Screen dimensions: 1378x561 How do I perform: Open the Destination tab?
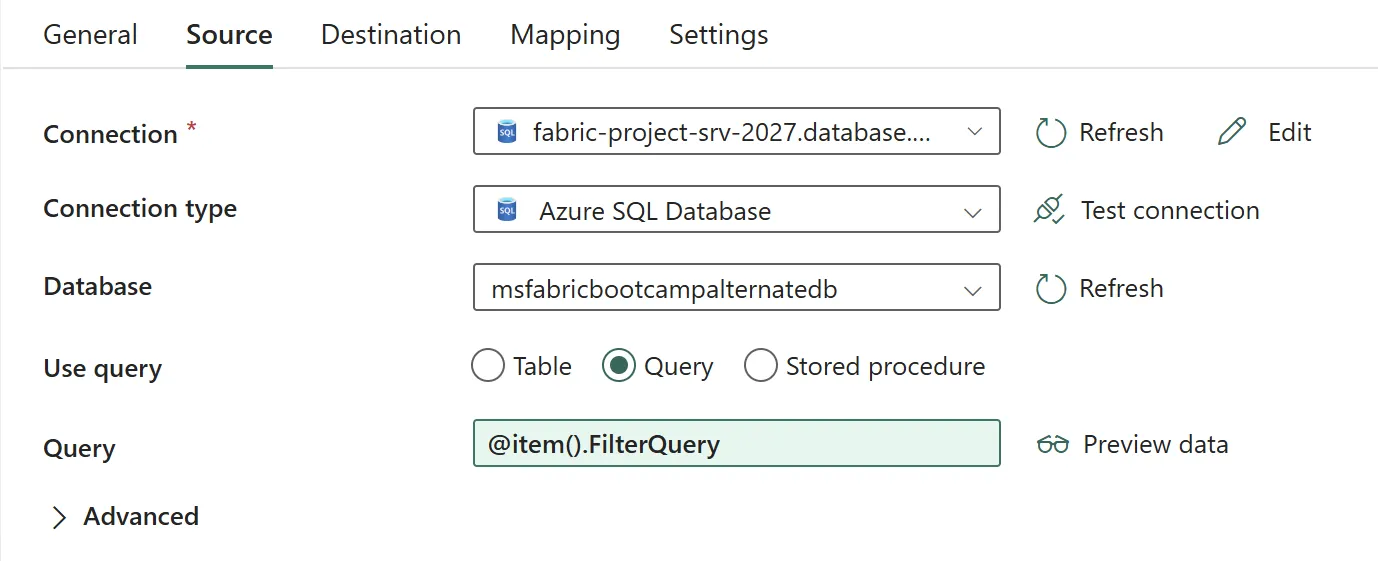pos(391,35)
